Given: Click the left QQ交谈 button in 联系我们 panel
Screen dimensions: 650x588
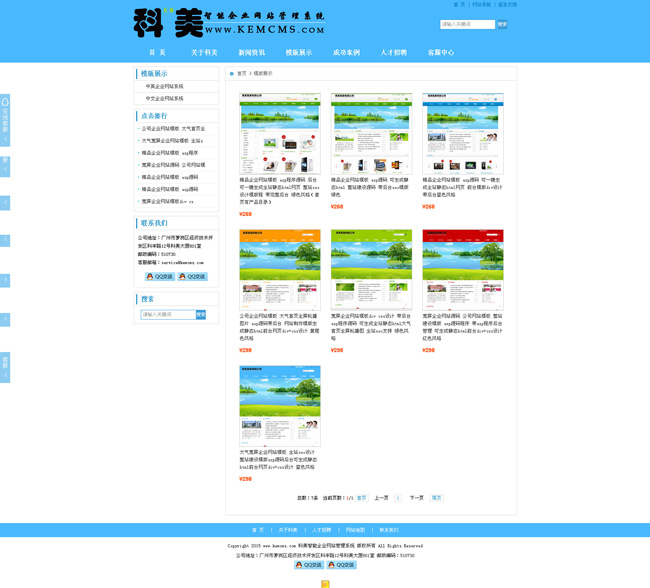Looking at the screenshot, I should (x=160, y=277).
